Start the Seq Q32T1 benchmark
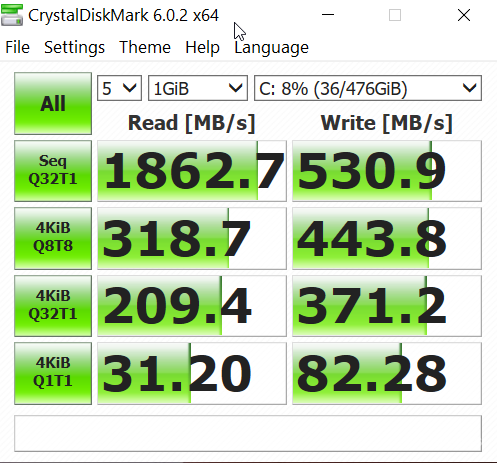 (x=53, y=171)
